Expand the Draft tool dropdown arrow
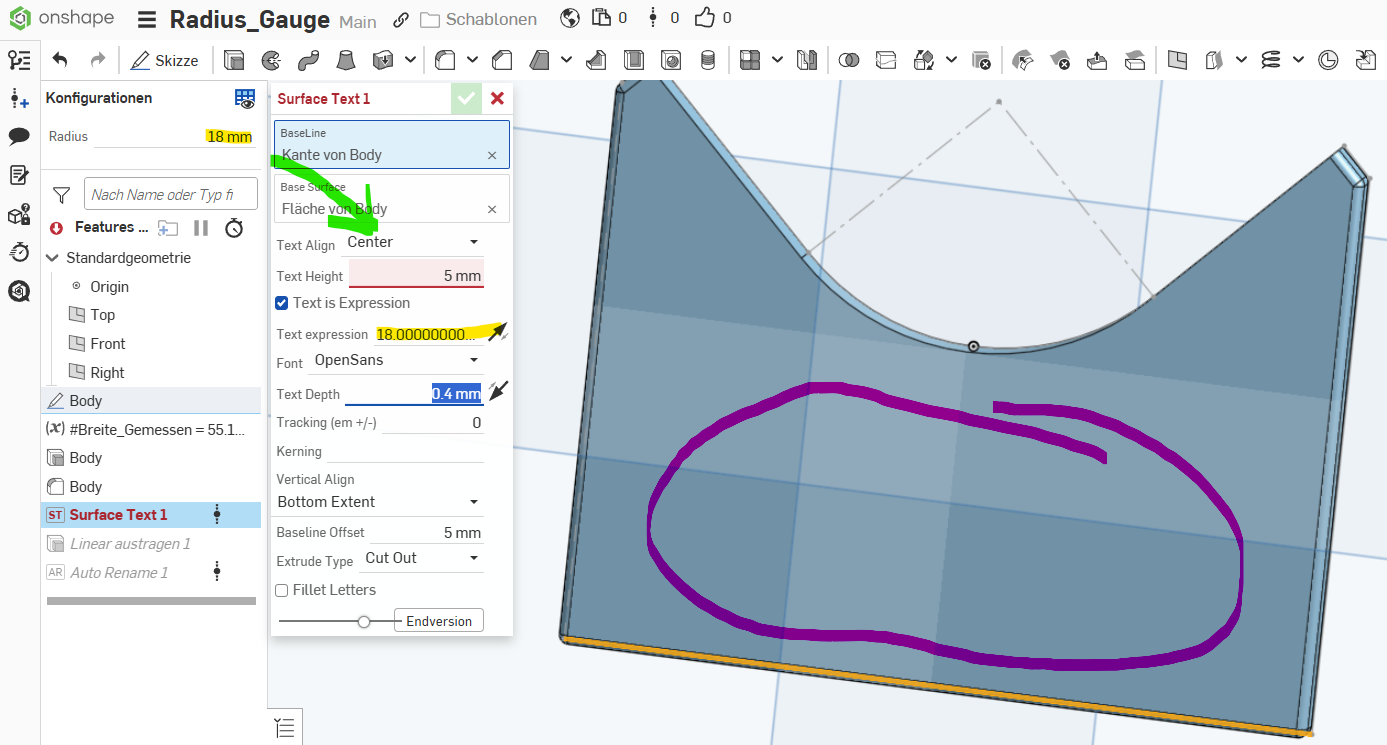 [x=566, y=60]
